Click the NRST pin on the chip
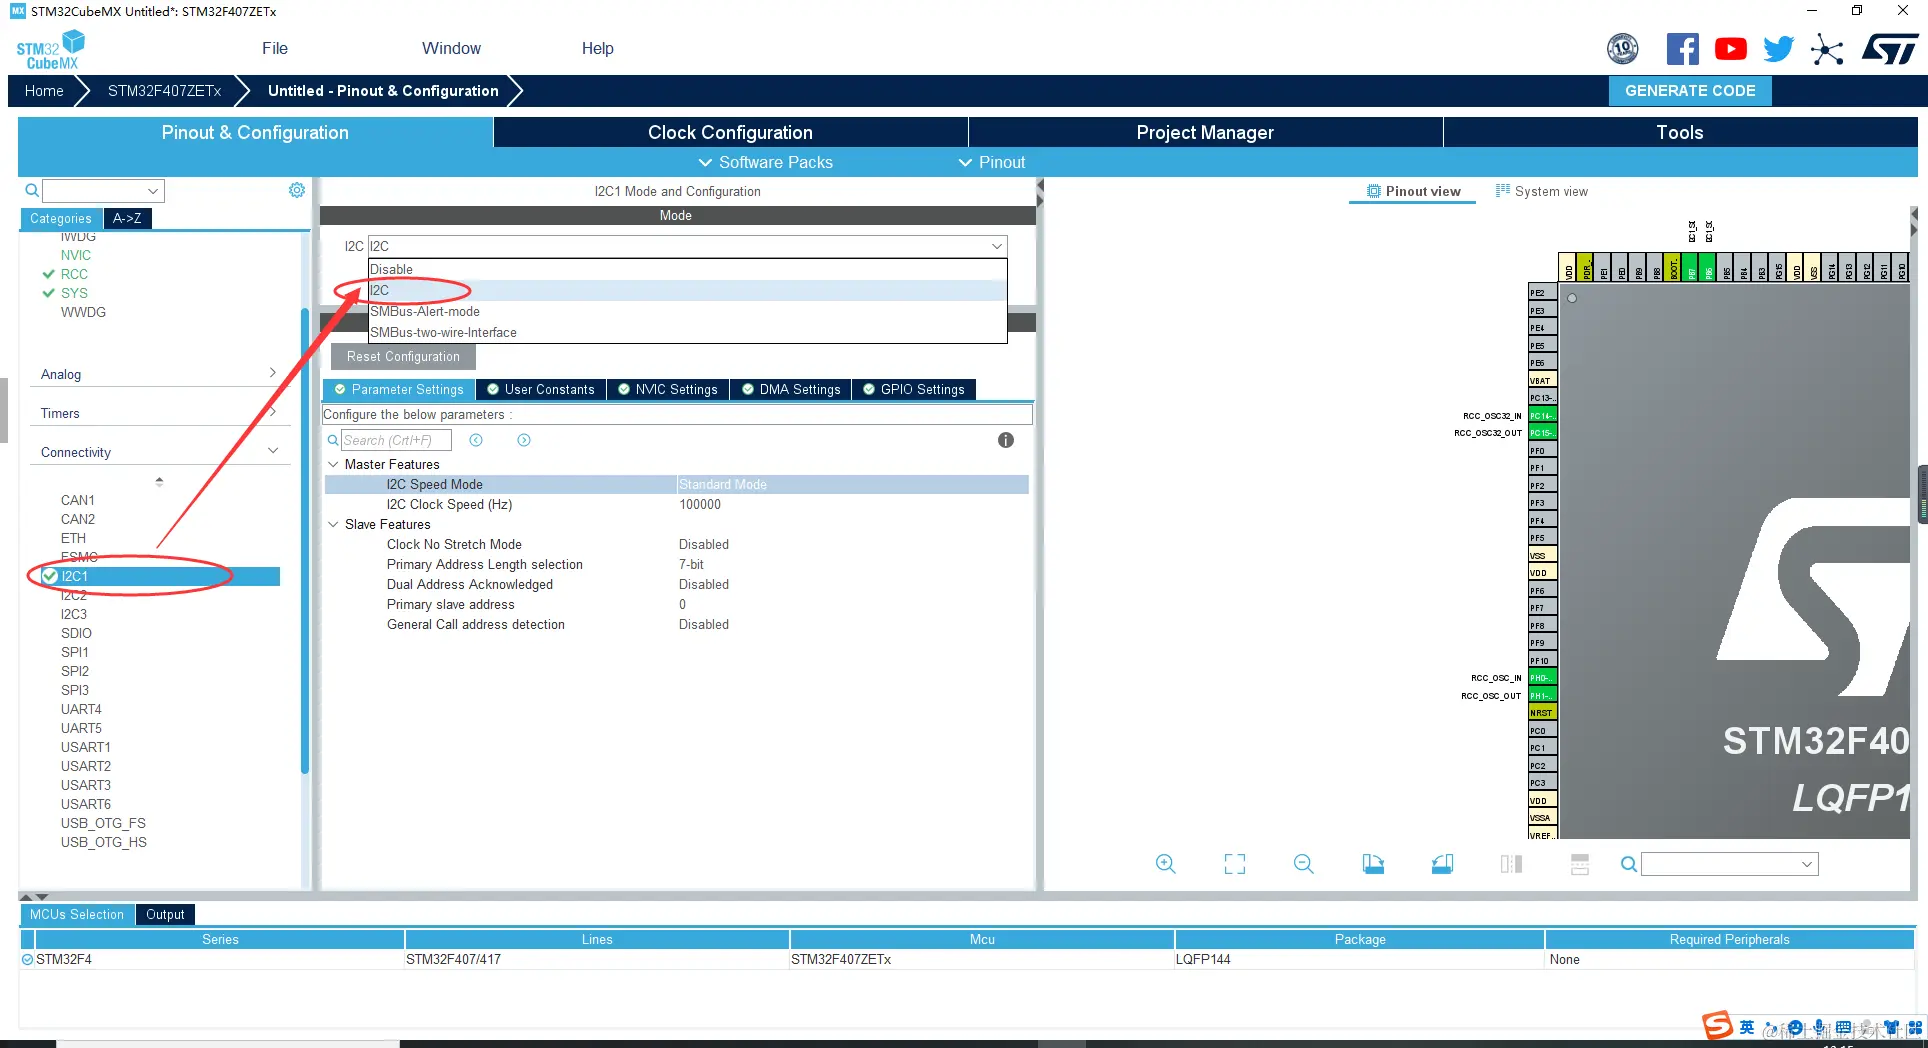 1542,713
